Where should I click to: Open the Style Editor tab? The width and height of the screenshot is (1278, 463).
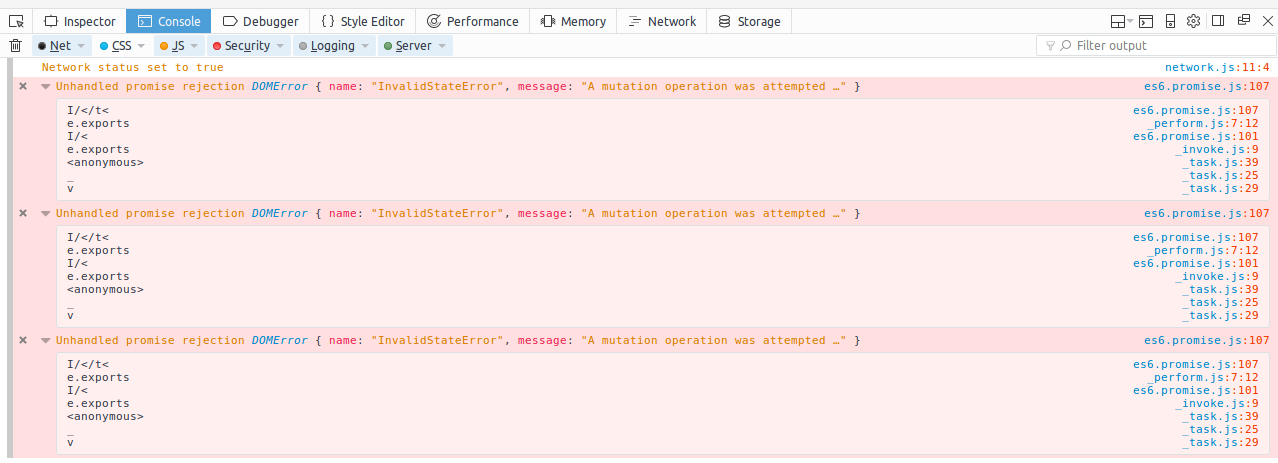[x=363, y=21]
